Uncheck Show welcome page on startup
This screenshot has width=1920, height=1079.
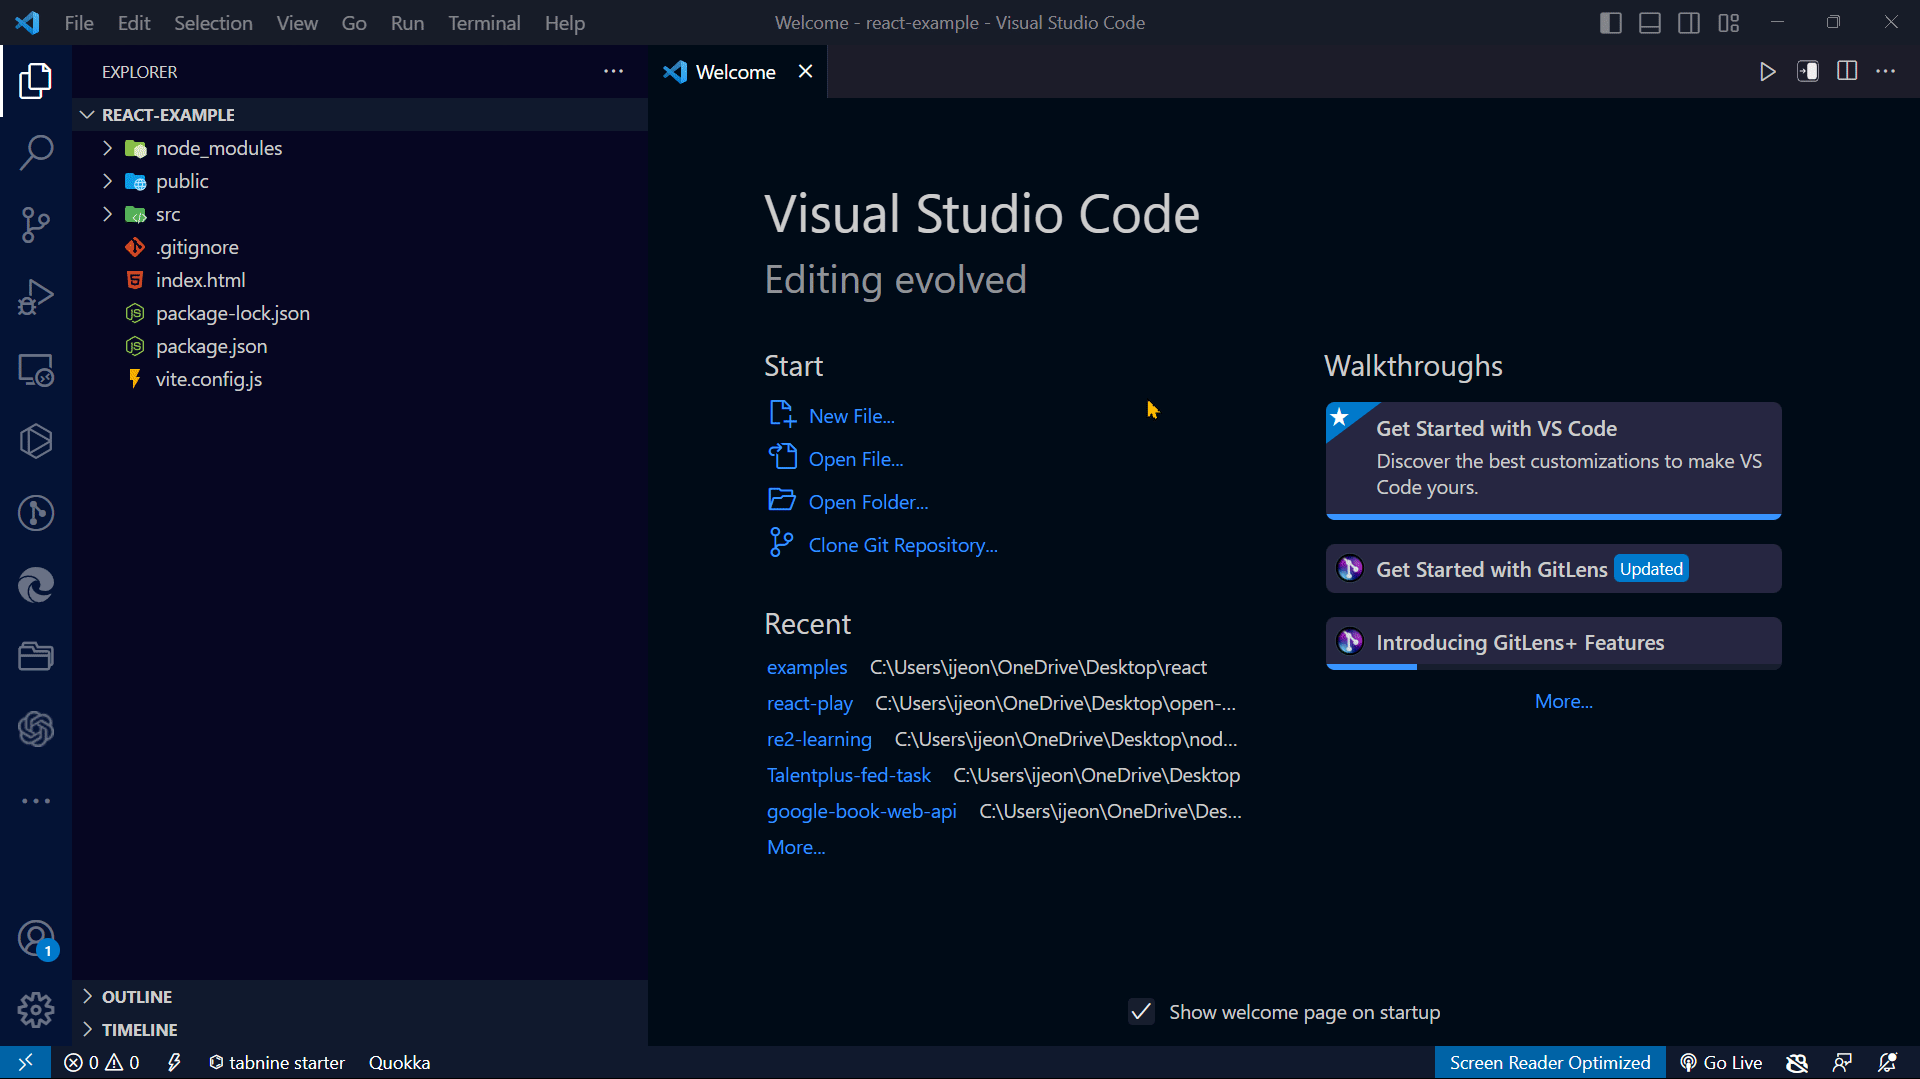pyautogui.click(x=1140, y=1012)
